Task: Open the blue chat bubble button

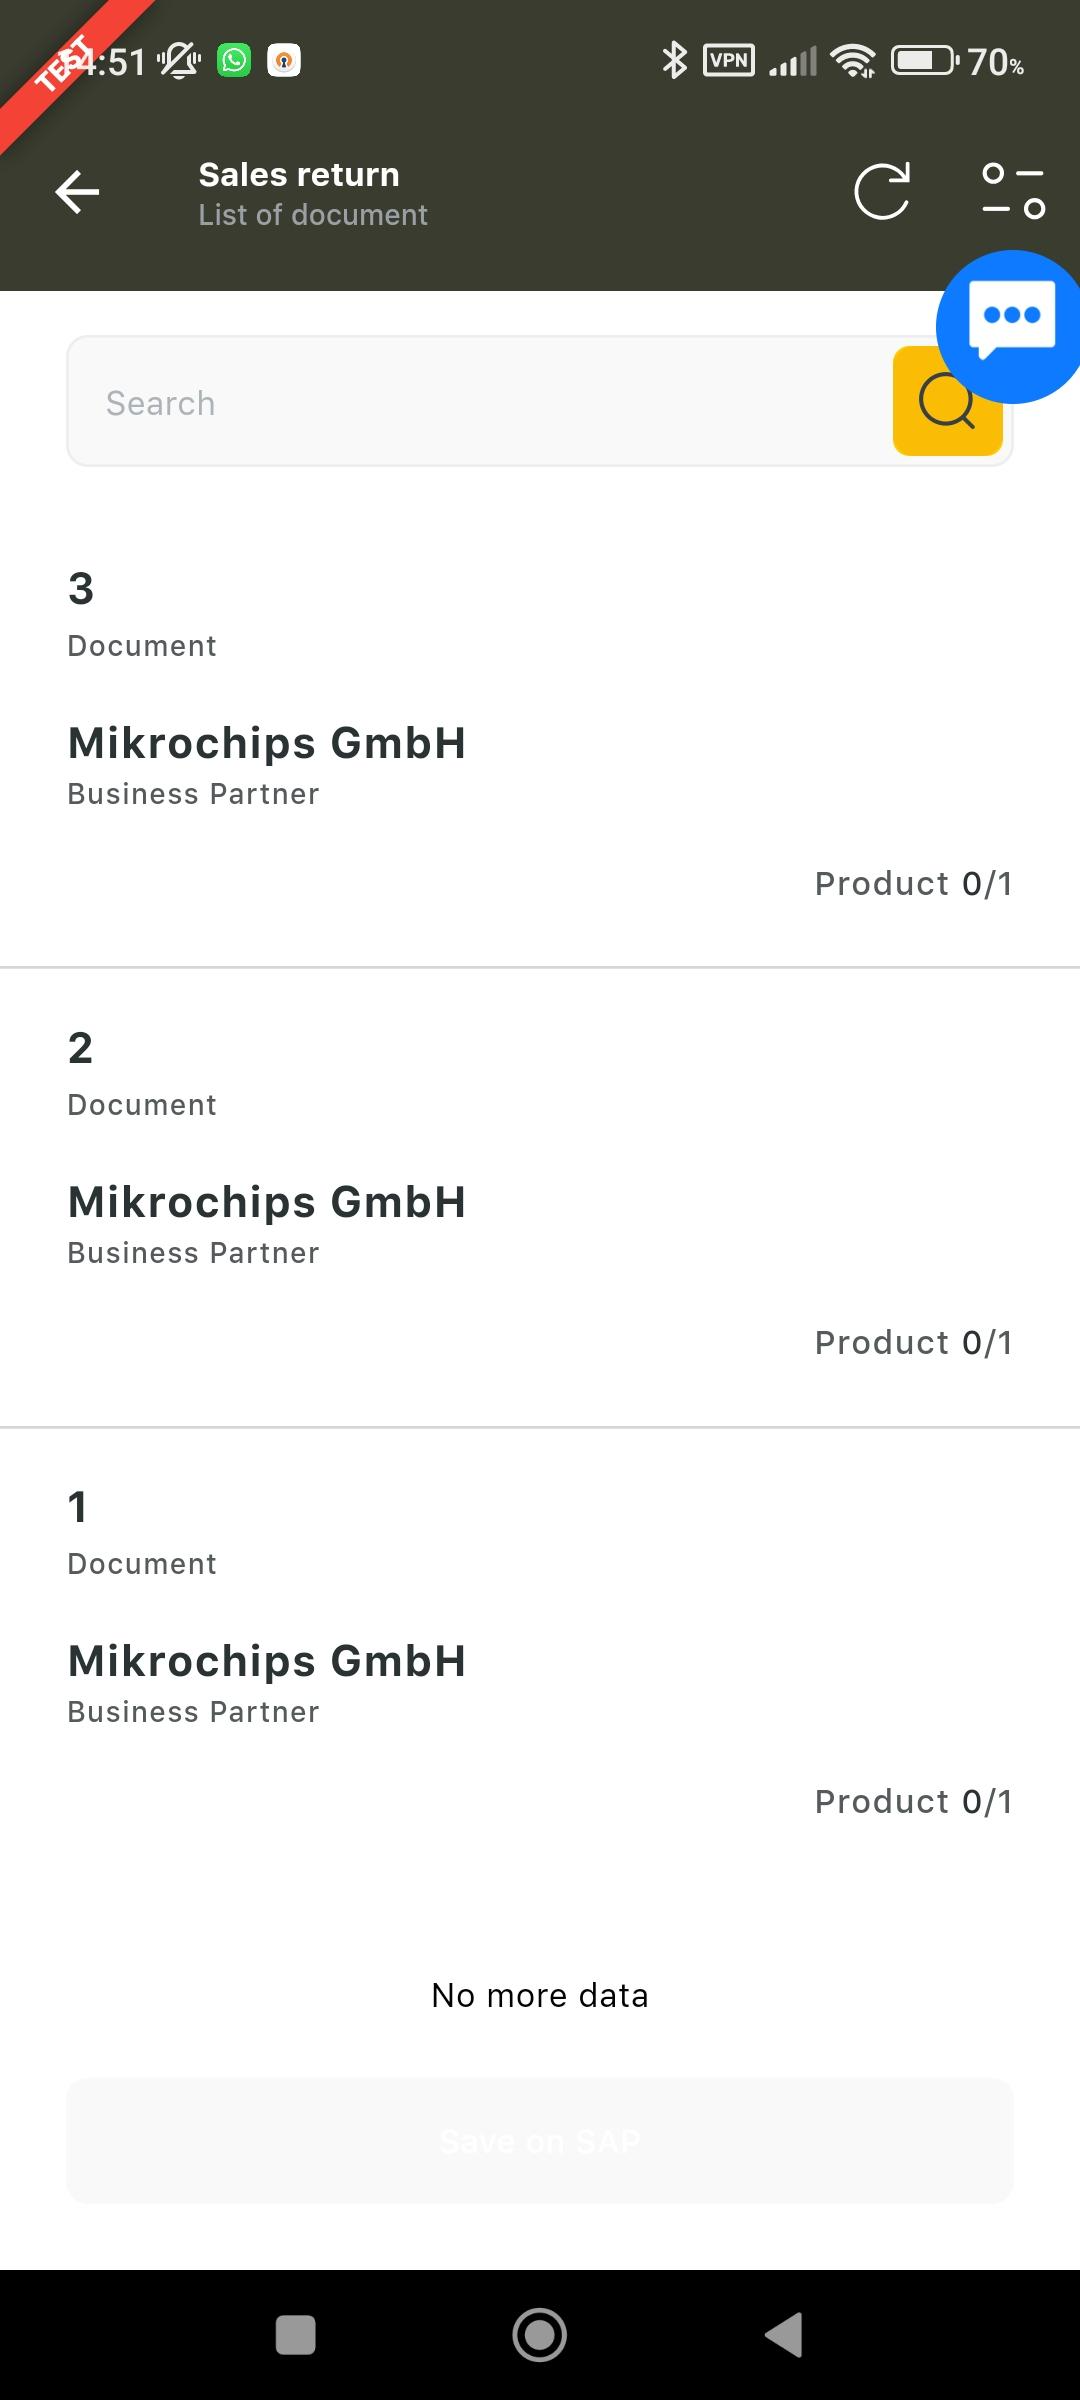Action: (x=1010, y=326)
